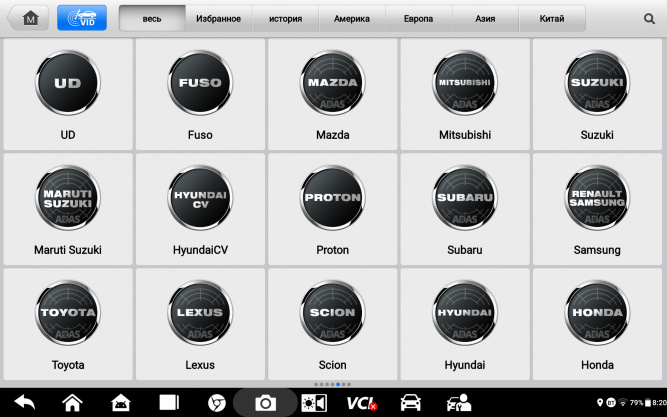Open the Избранное tab
667x417 pixels.
pos(218,18)
